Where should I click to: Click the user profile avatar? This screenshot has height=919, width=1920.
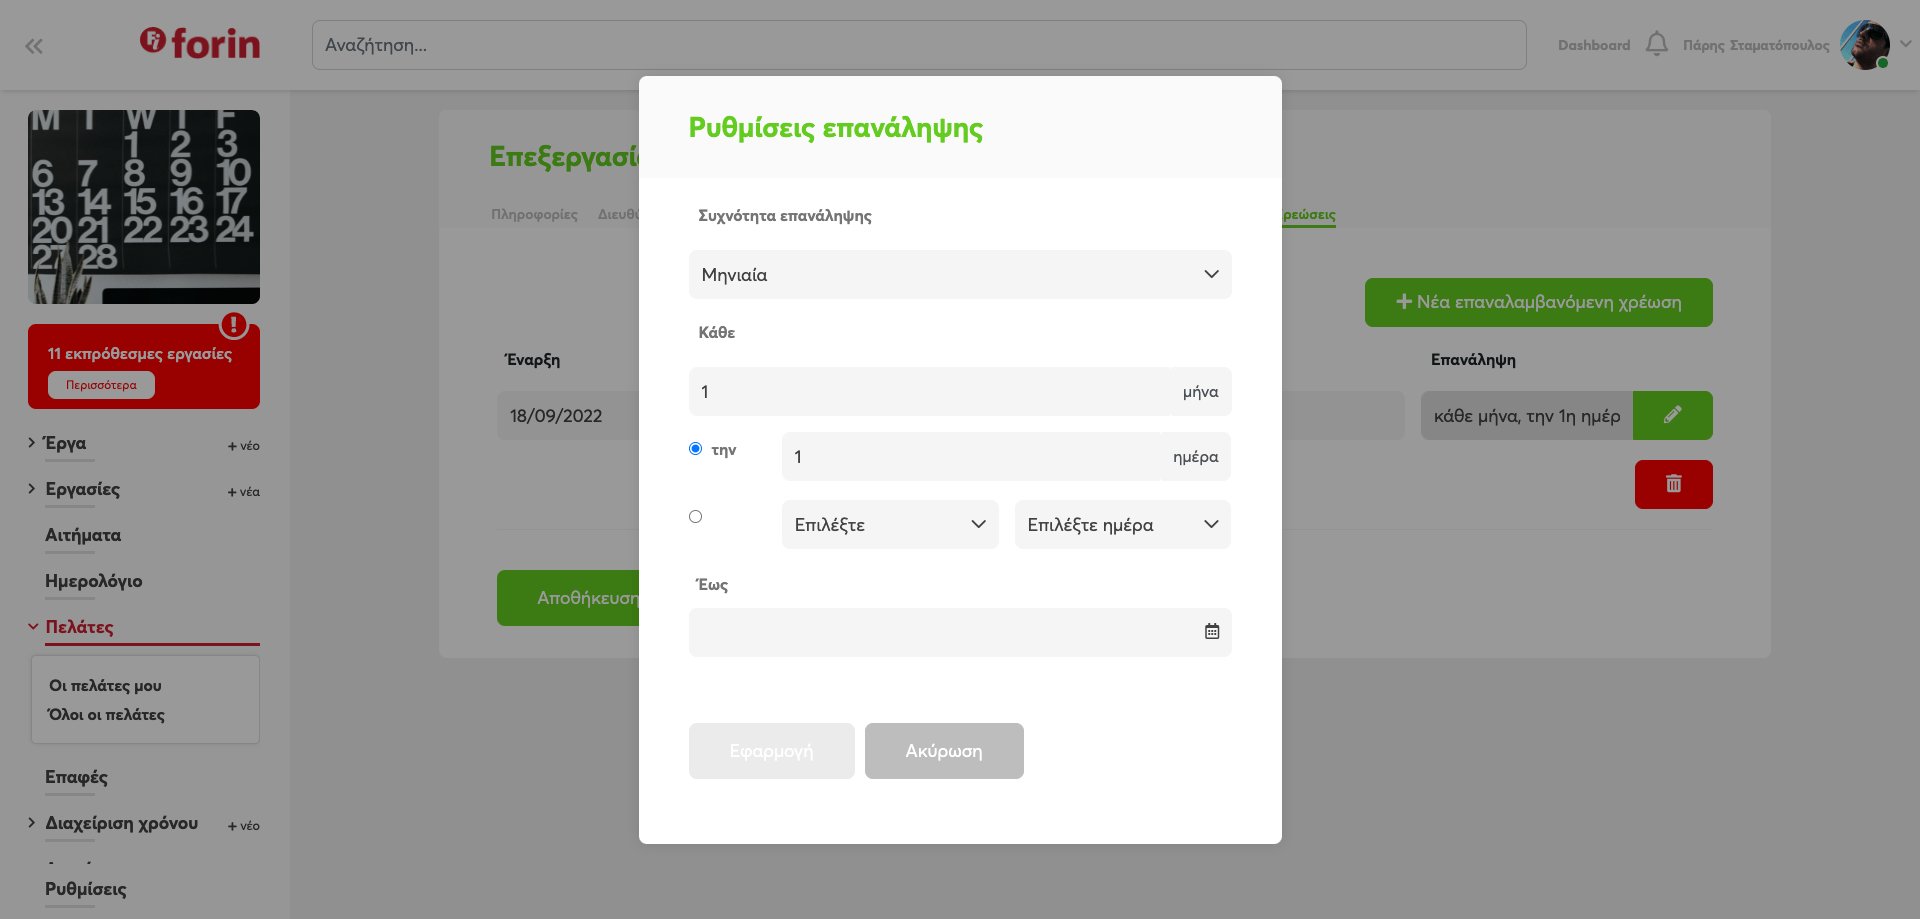(1864, 45)
